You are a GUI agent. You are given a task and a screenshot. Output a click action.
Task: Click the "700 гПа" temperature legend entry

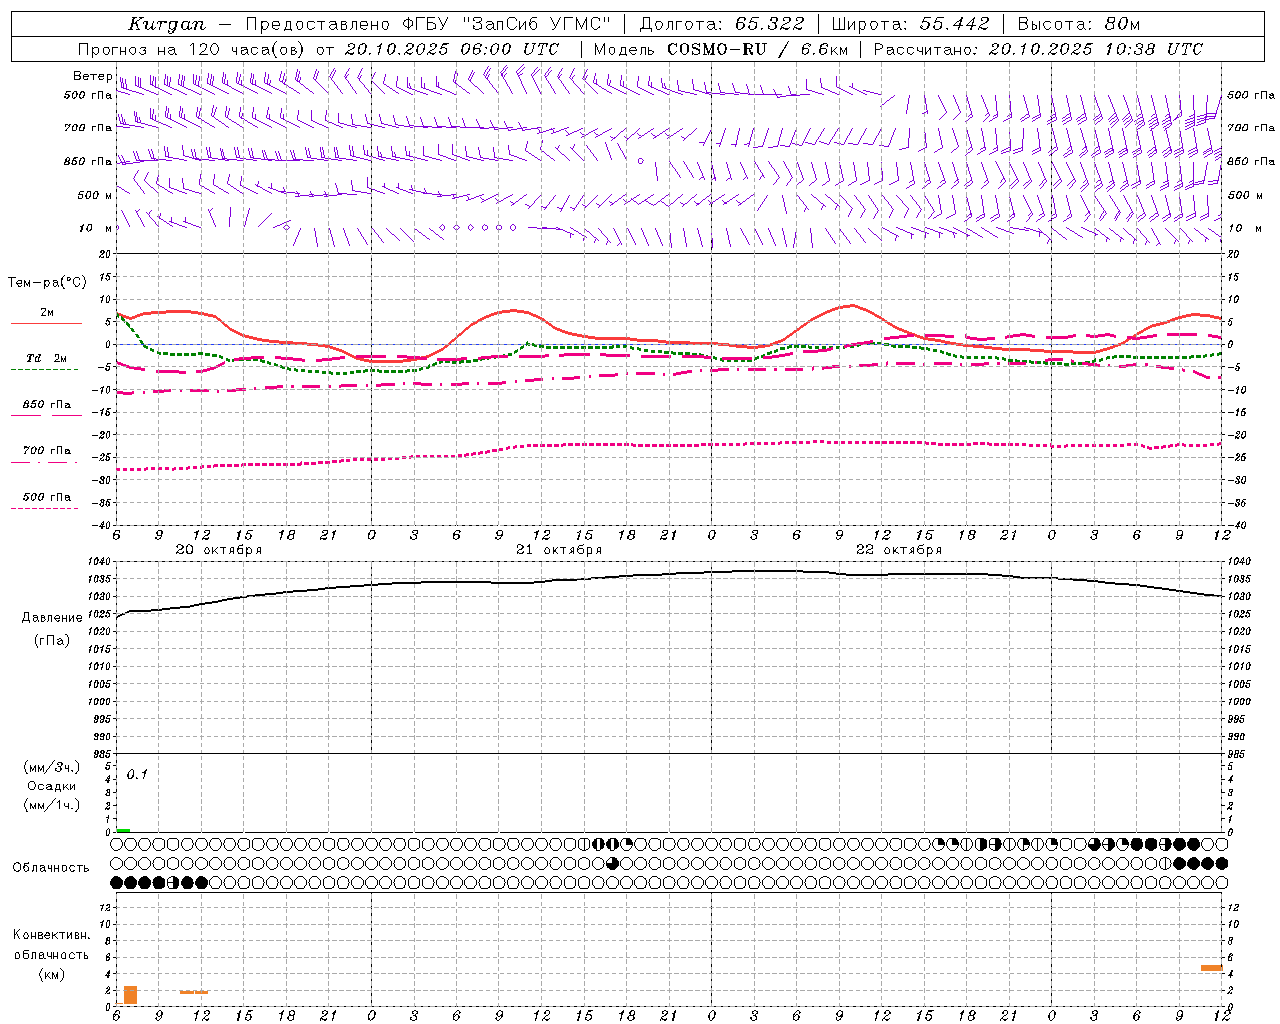pyautogui.click(x=47, y=451)
